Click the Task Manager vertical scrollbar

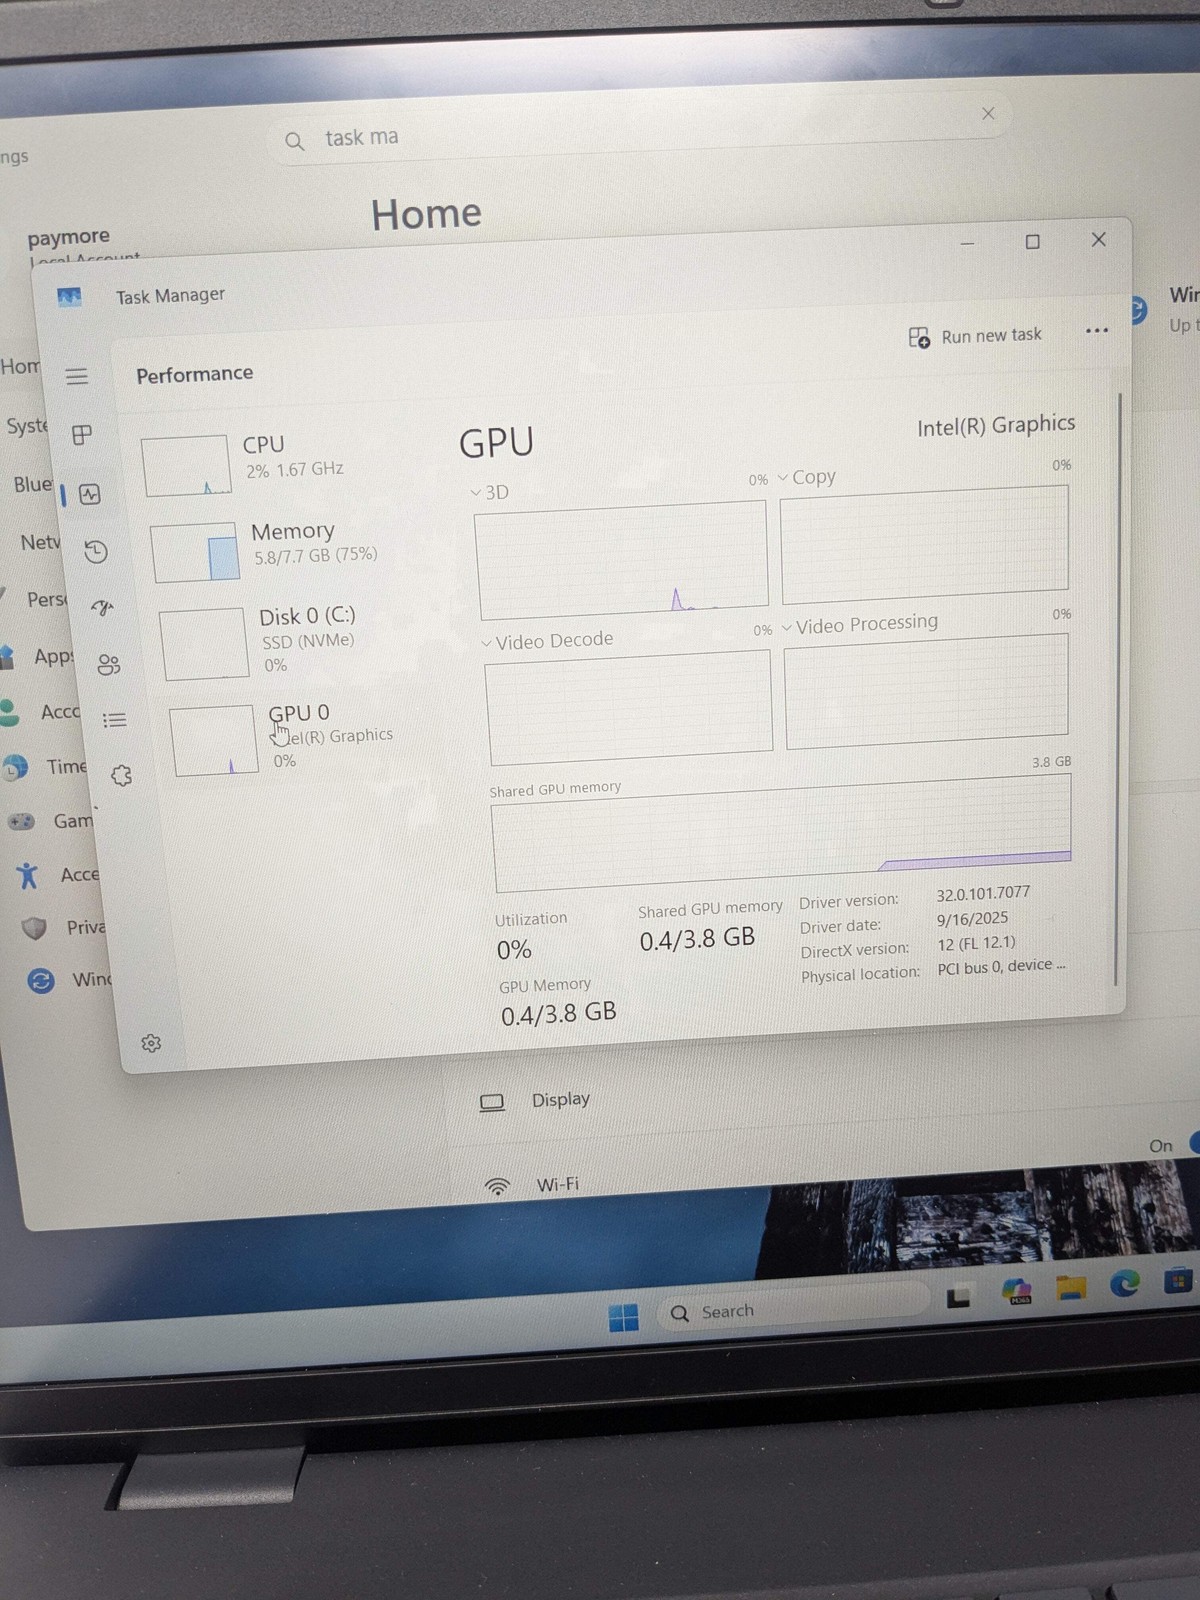(x=1118, y=688)
